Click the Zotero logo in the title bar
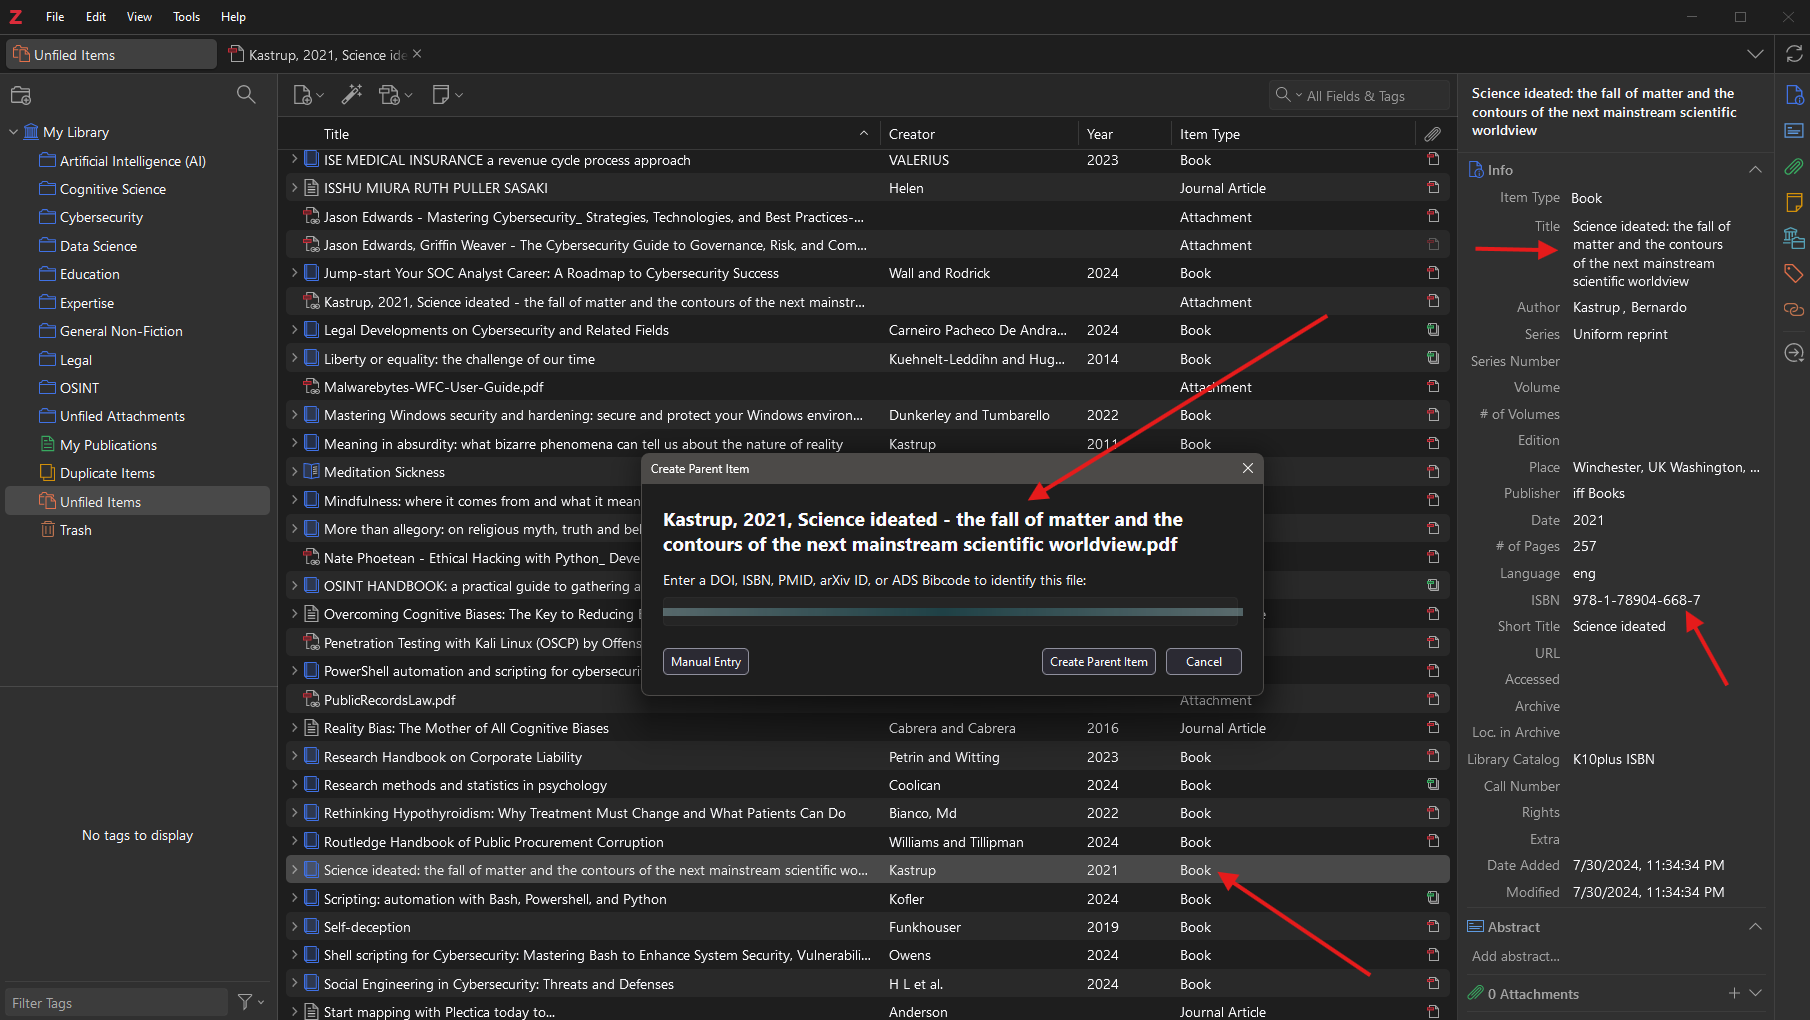 [16, 17]
